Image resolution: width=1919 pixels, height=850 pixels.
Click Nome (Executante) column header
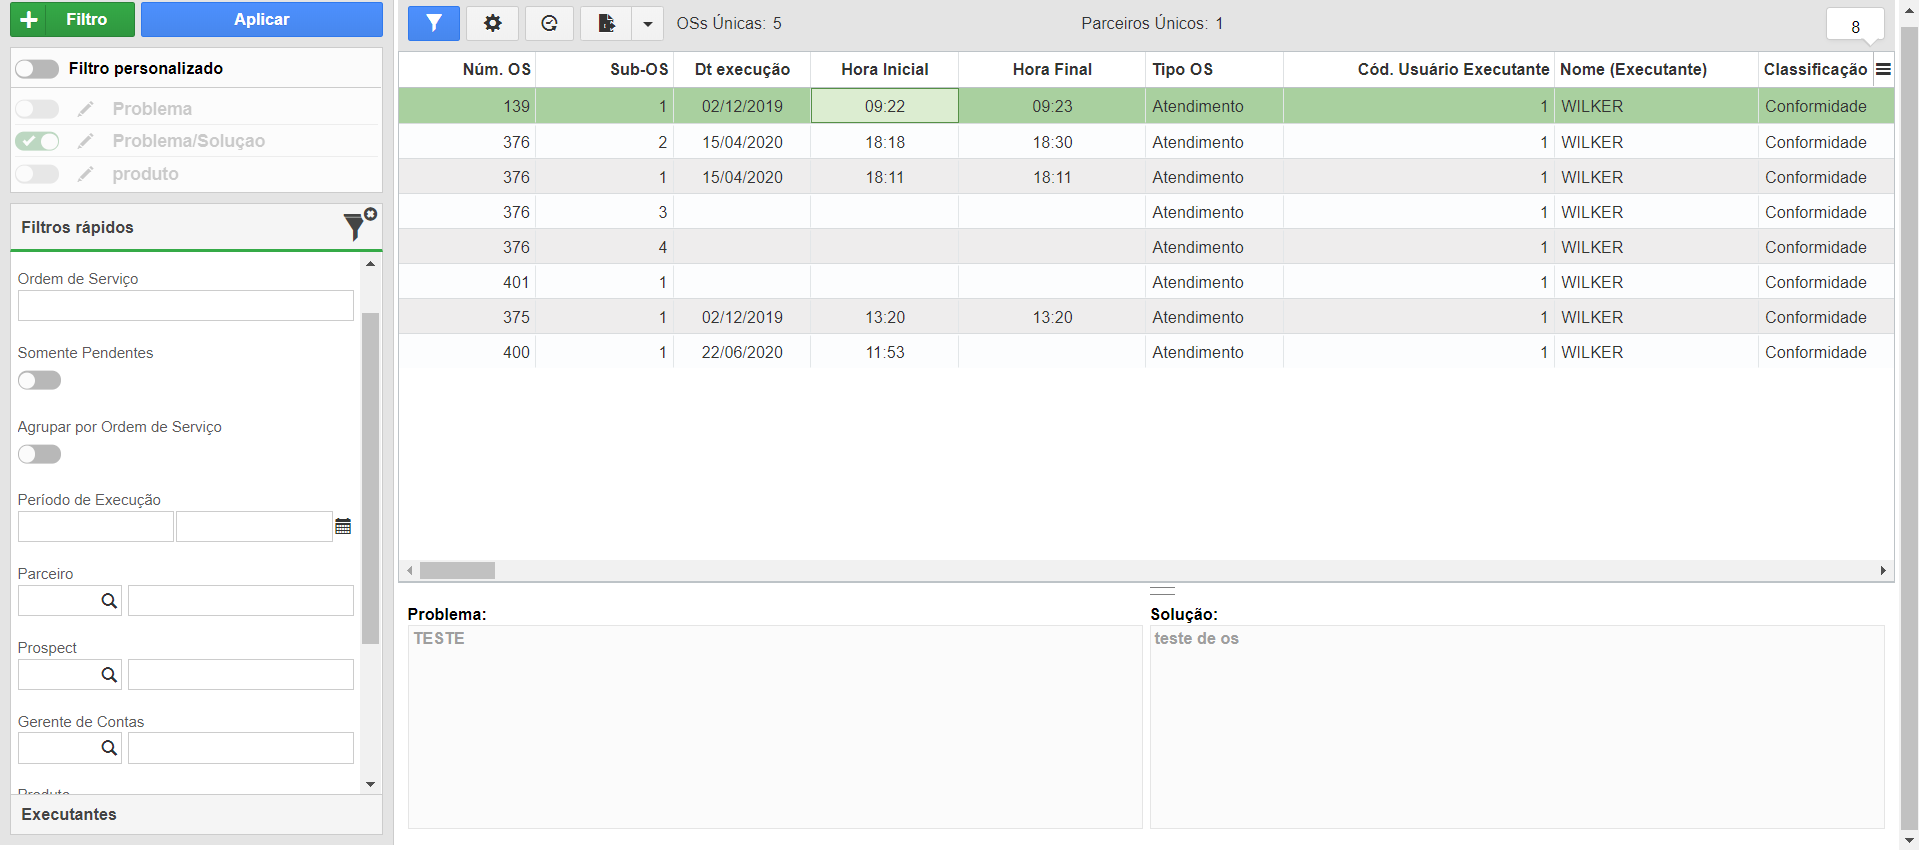1656,69
